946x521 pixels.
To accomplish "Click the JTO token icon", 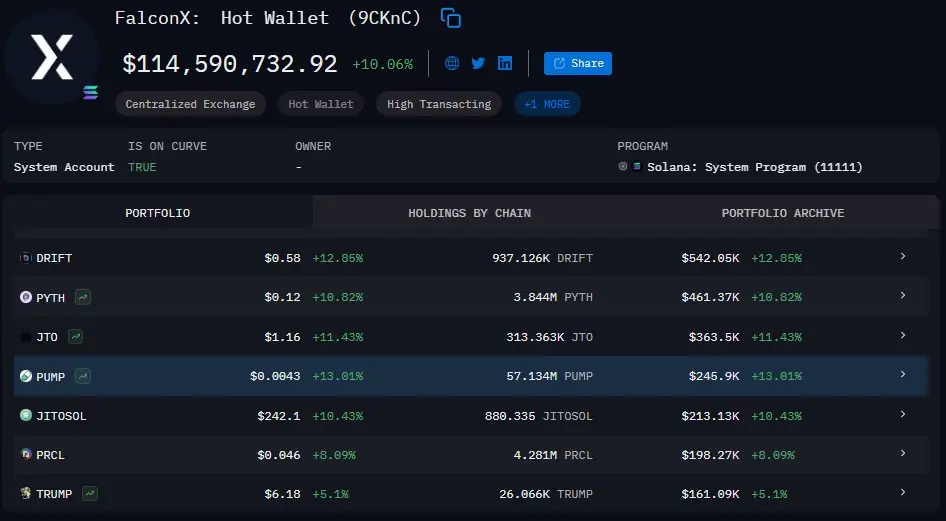I will (x=26, y=337).
